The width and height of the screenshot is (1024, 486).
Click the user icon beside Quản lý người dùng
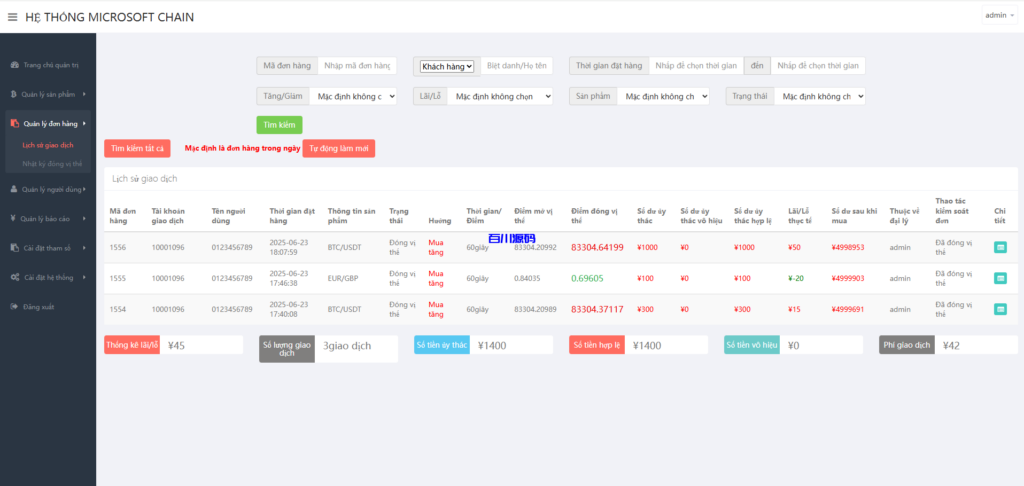14,189
